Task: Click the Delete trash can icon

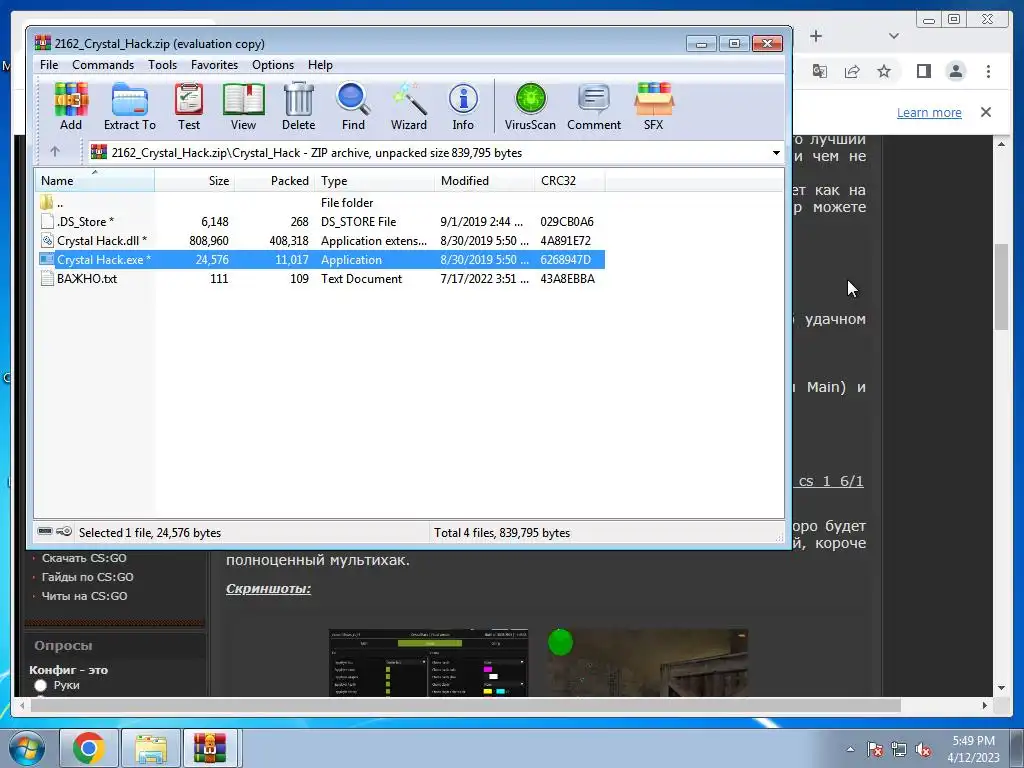Action: (x=298, y=106)
